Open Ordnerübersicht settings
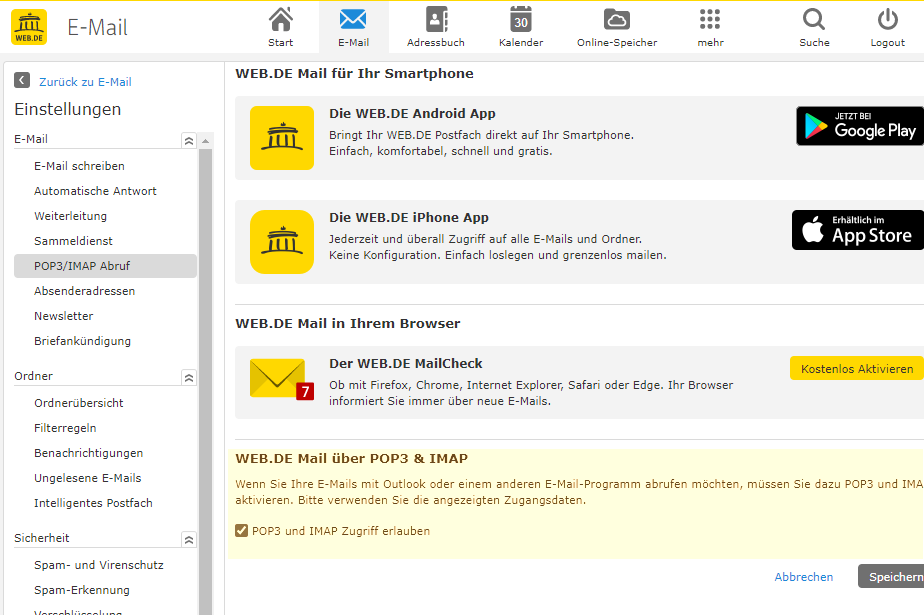Screen dimensions: 924x615 [79, 403]
